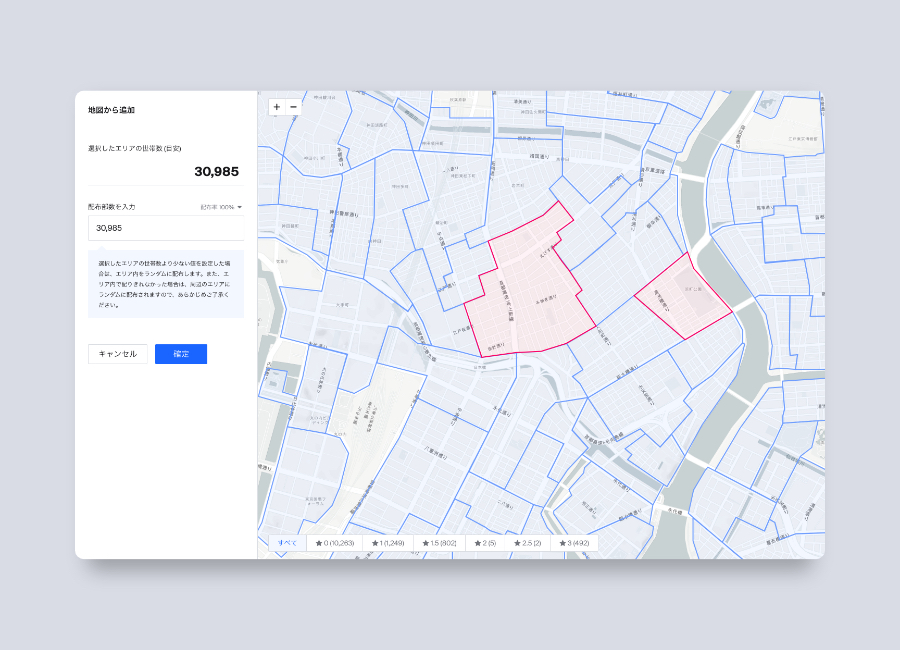Screen dimensions: 900x650
Task: Select the large pink highlighted area on the map
Action: tap(530, 280)
